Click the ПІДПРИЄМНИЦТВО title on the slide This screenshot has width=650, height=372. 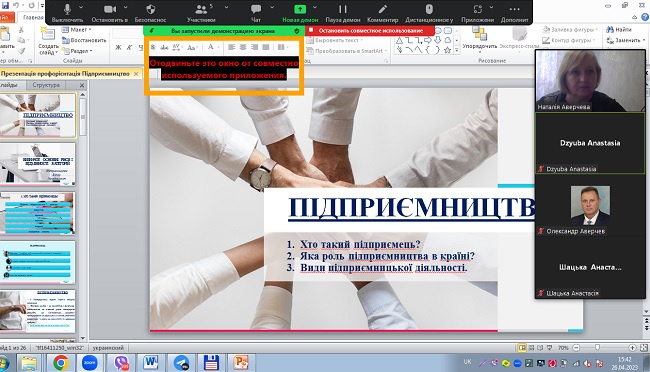[411, 207]
